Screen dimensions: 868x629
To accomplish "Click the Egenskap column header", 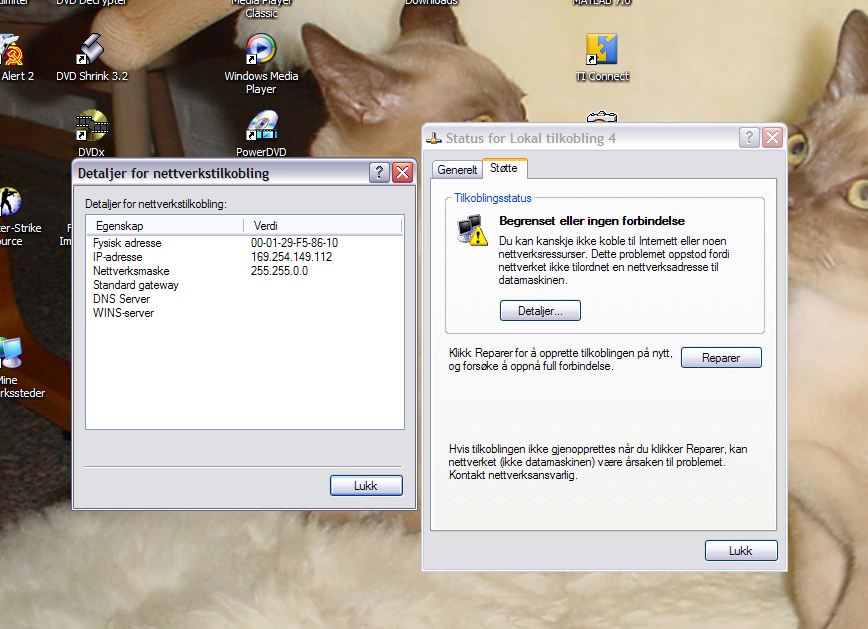I will tap(165, 226).
